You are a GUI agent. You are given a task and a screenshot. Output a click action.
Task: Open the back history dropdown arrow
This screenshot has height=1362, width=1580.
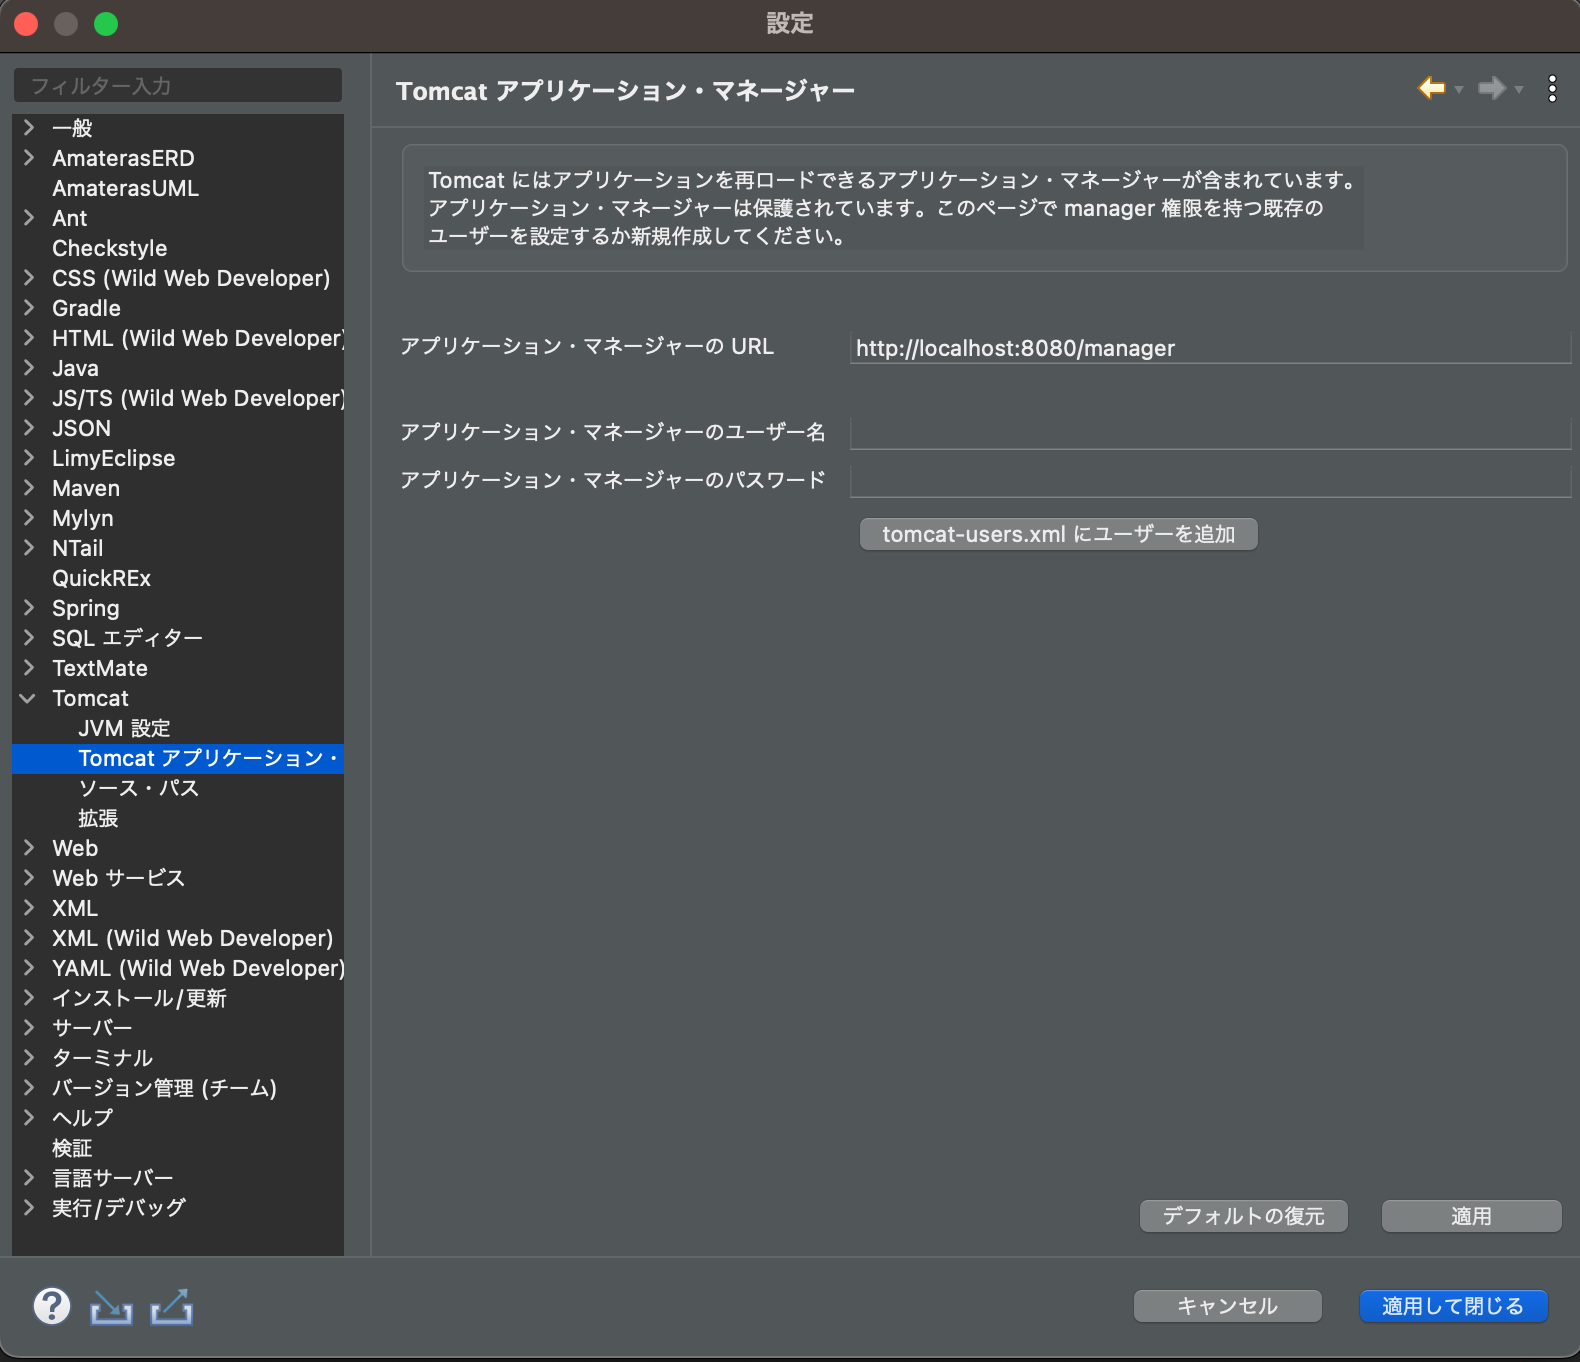[x=1459, y=90]
